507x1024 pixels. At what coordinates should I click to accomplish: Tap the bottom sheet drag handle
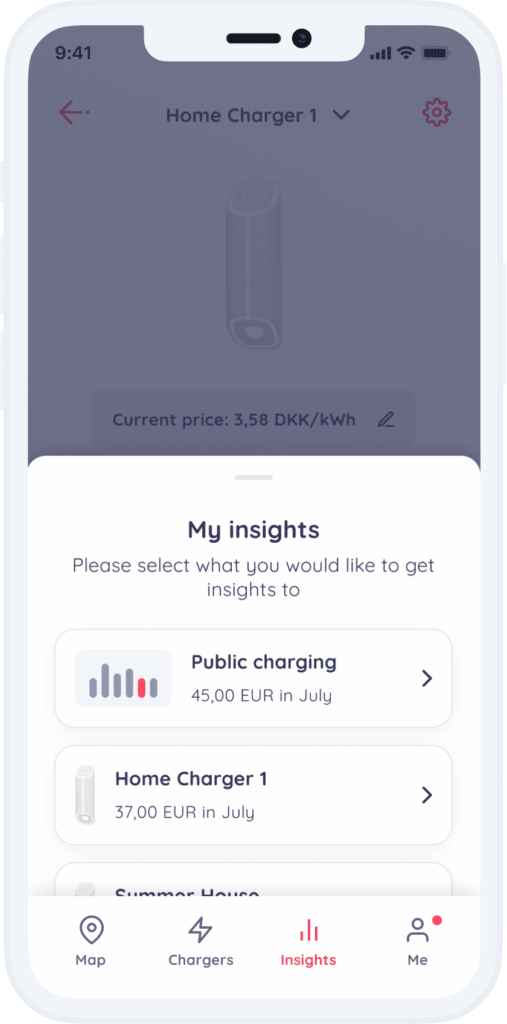[254, 477]
